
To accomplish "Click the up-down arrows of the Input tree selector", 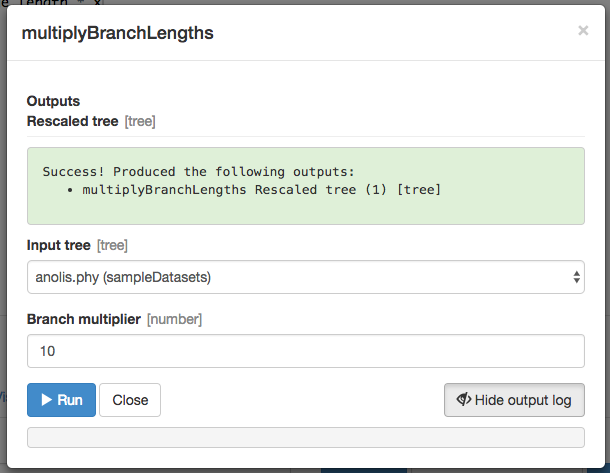I will tap(577, 277).
